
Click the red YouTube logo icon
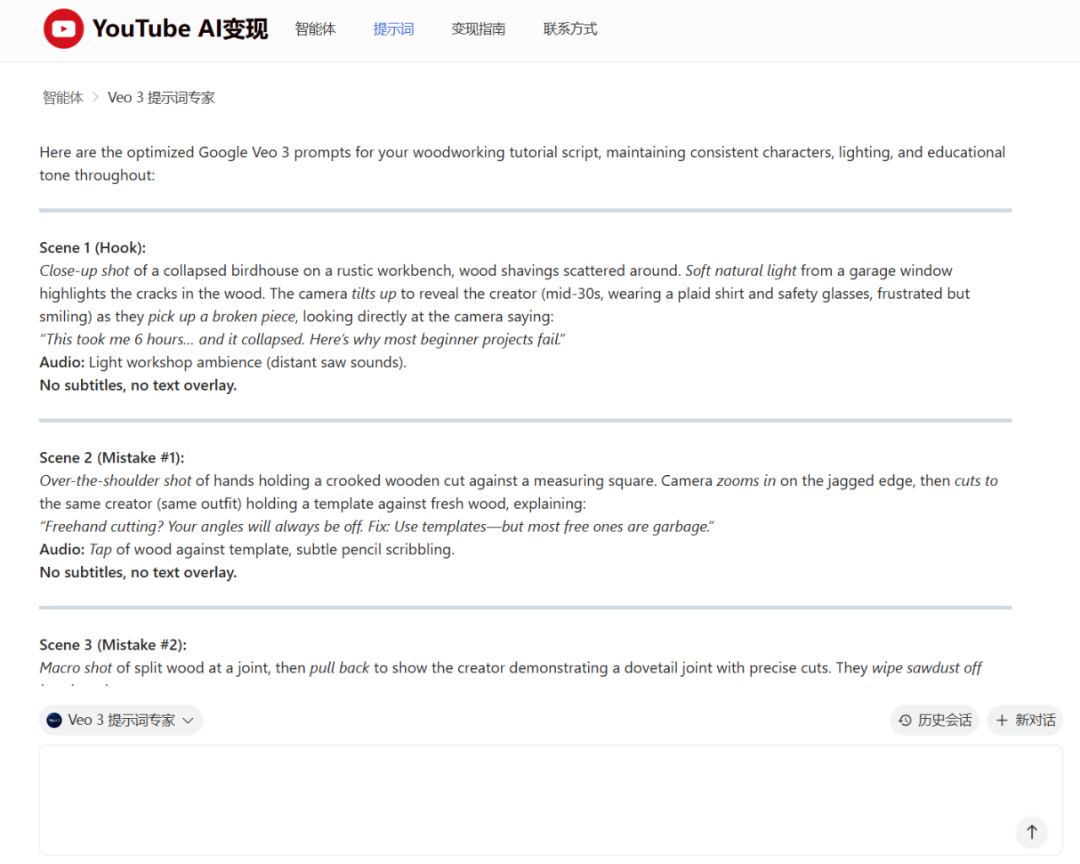63,29
